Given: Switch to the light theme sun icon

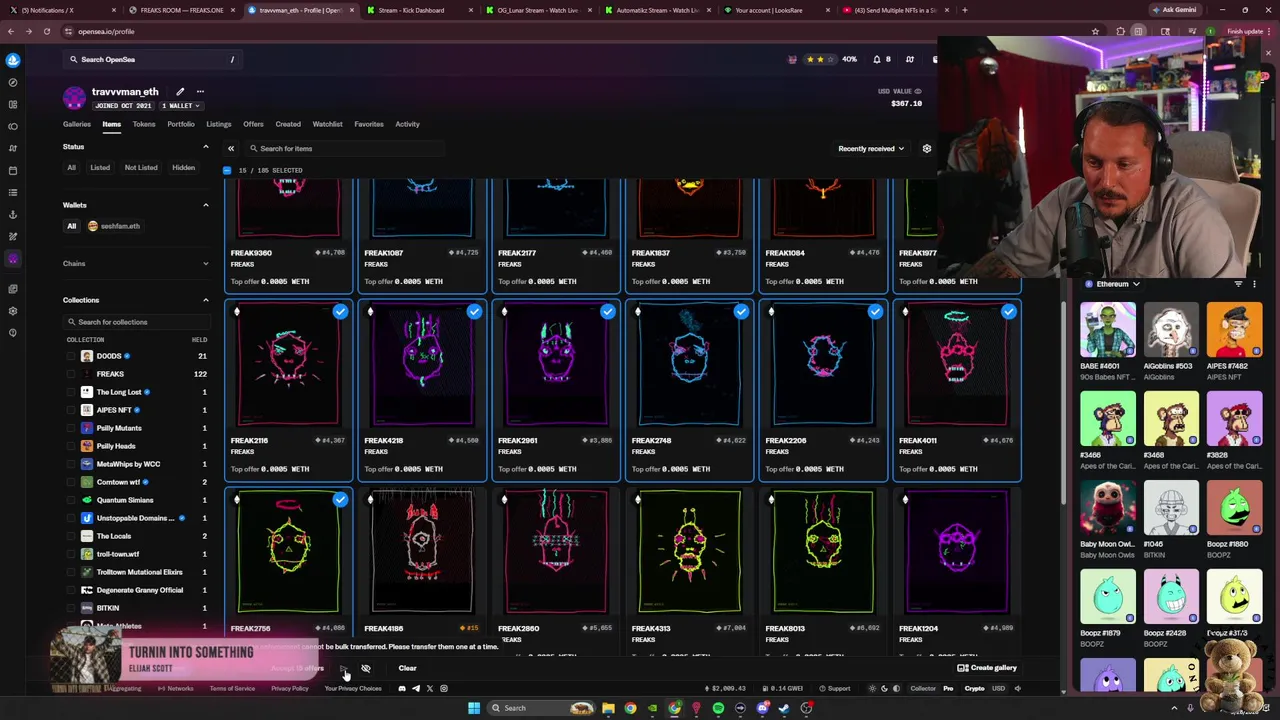Looking at the screenshot, I should [x=872, y=688].
